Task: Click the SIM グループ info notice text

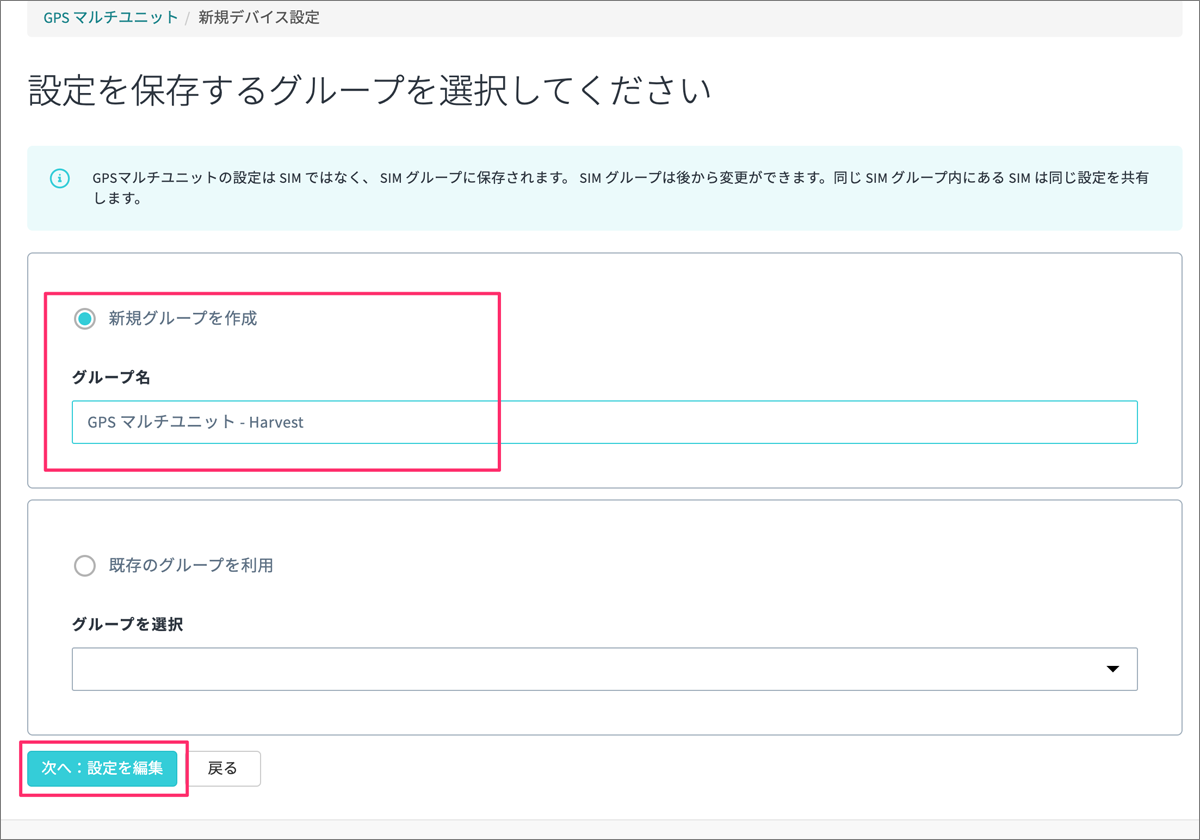Action: coord(620,188)
